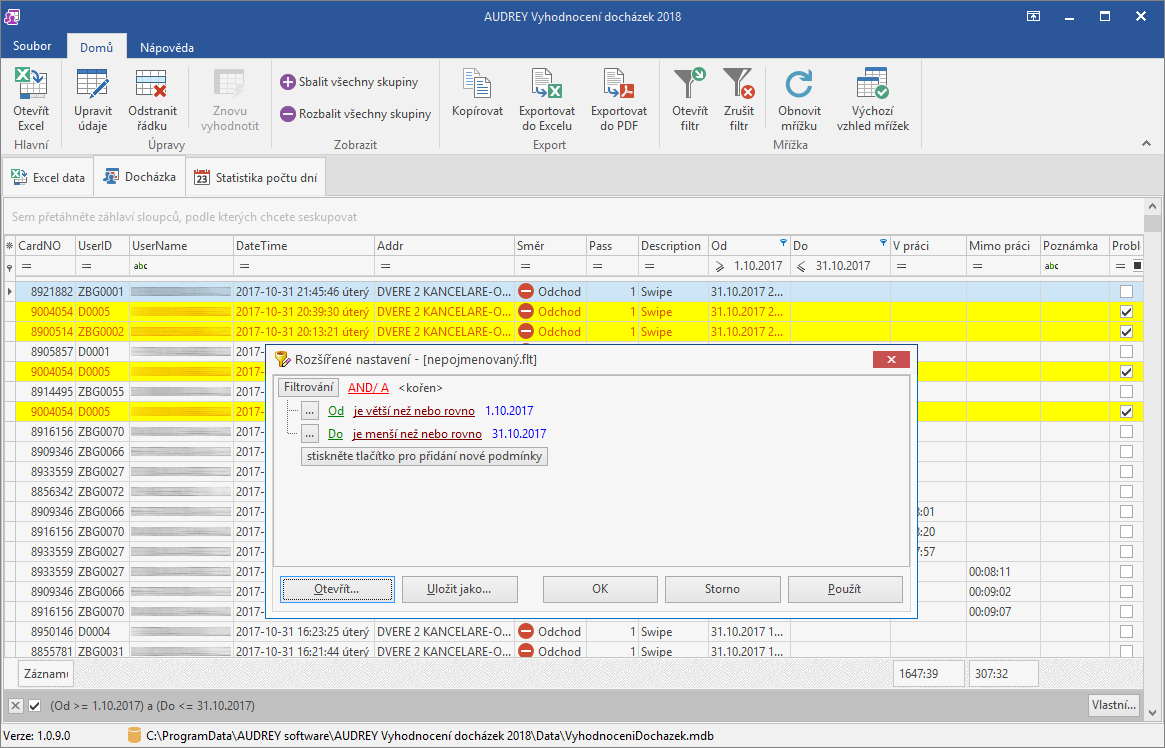Click the AUDREY app icon in title bar
1165x748 pixels.
11,16
